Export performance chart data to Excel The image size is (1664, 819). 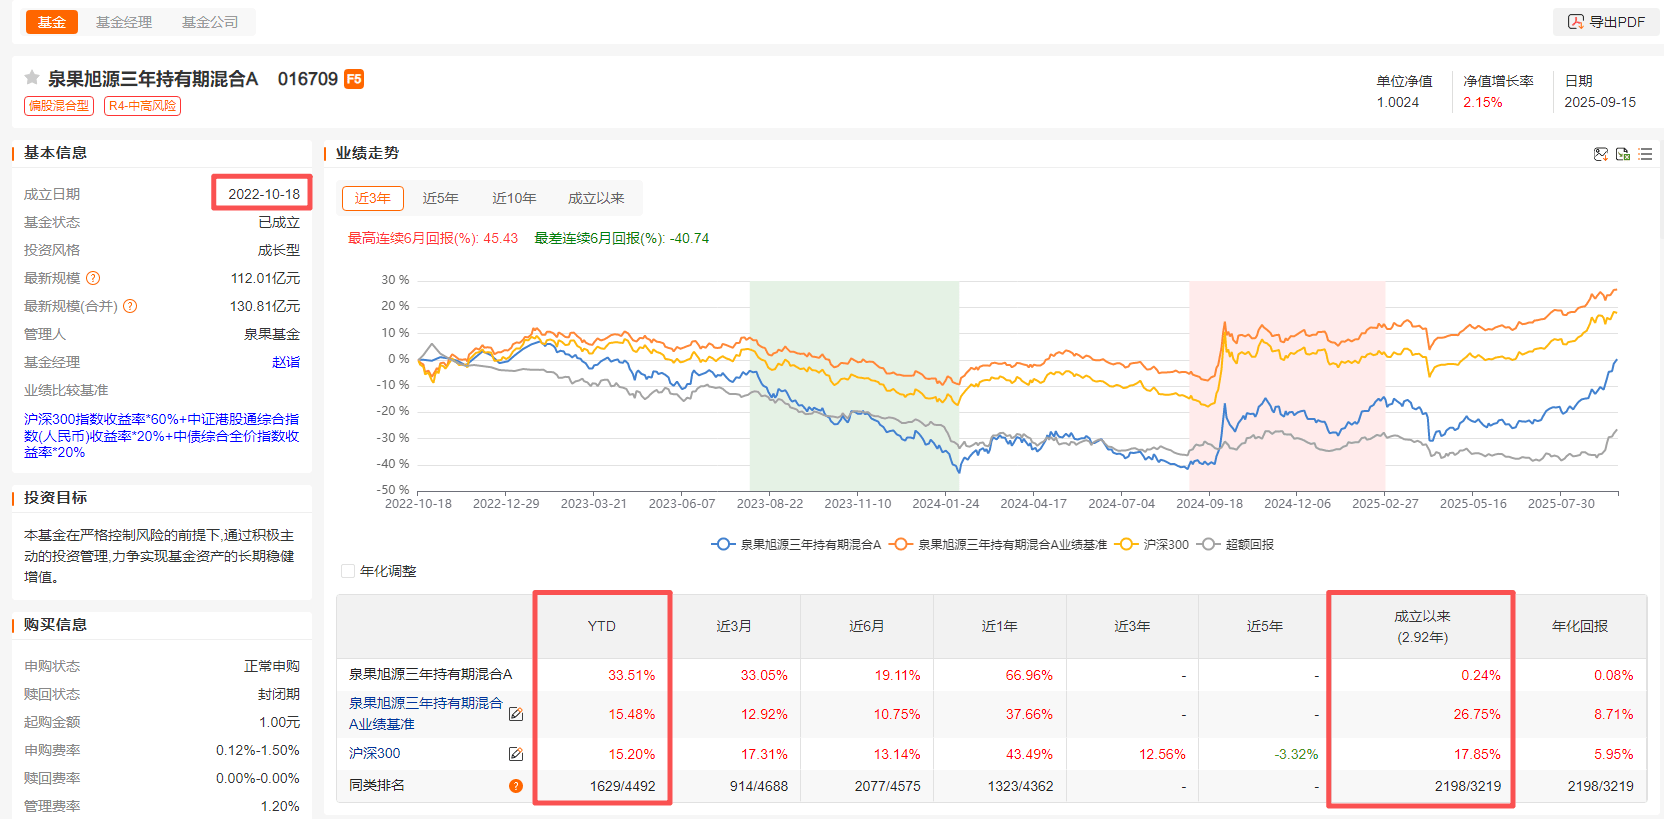pyautogui.click(x=1622, y=154)
